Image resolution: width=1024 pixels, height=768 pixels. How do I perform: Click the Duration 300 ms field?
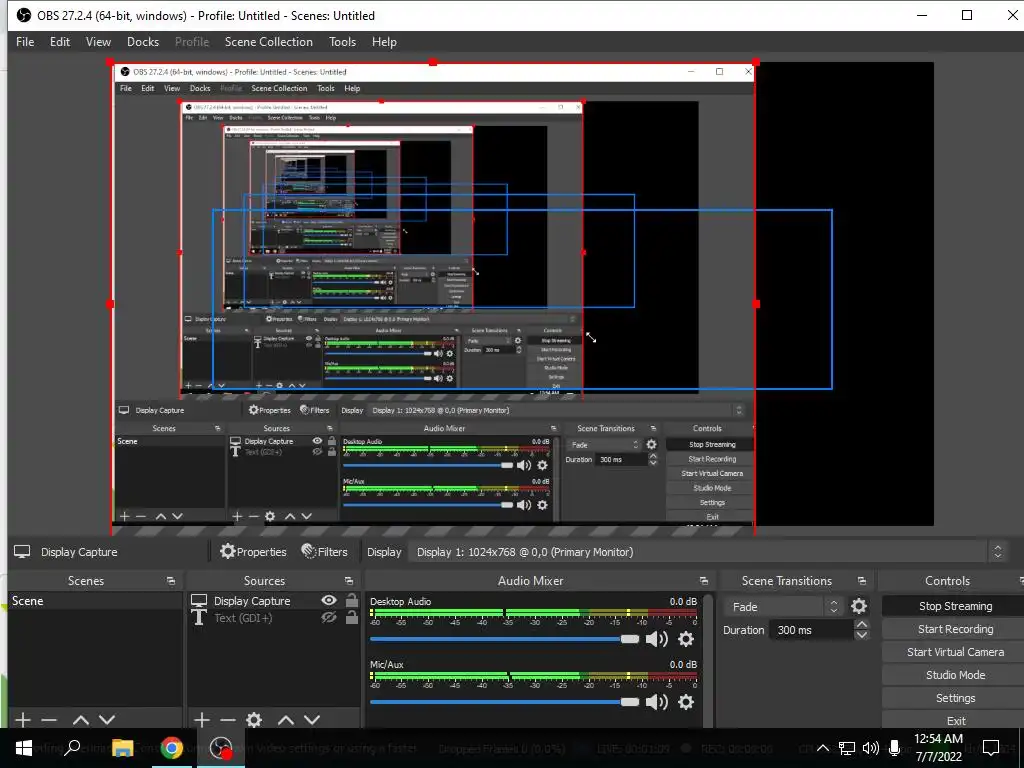812,630
